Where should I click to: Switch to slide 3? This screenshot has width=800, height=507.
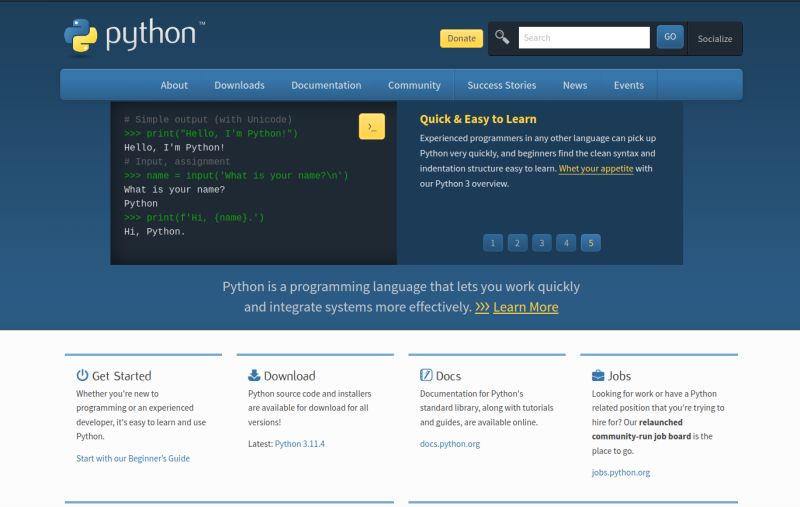(x=542, y=243)
